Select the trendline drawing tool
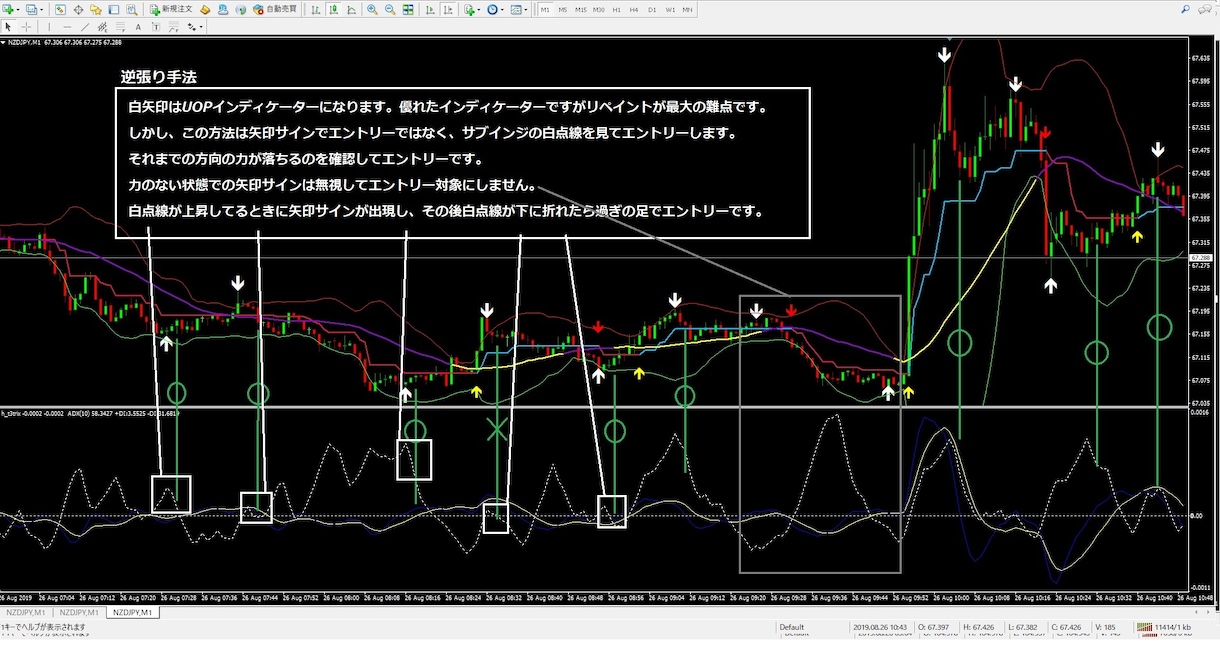Viewport: 1220px width, 661px height. click(x=85, y=27)
